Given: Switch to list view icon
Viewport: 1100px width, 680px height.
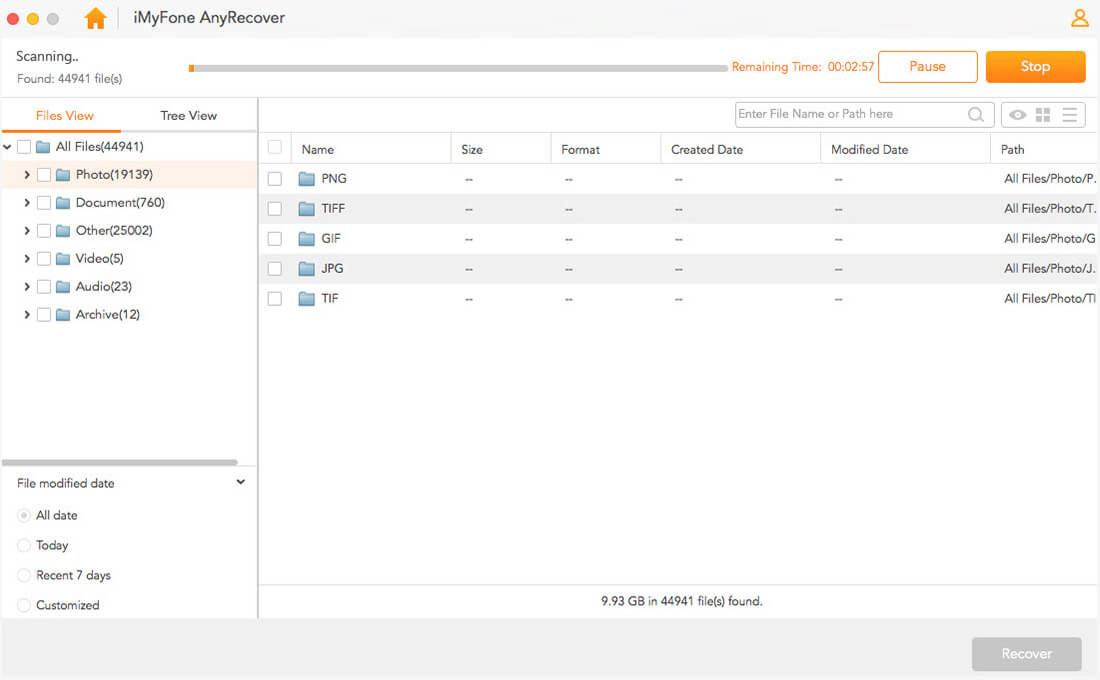Looking at the screenshot, I should (1069, 115).
